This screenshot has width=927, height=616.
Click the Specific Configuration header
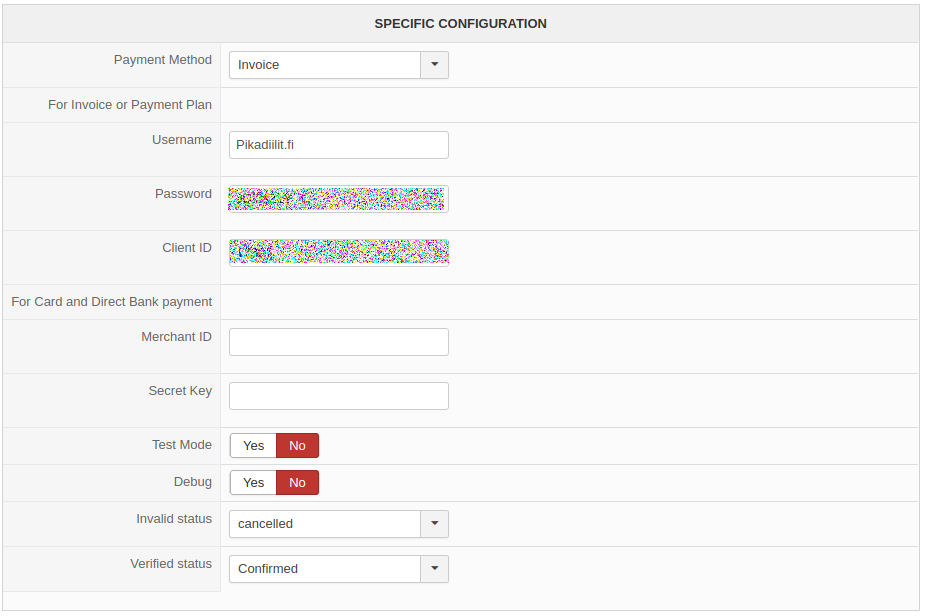[x=460, y=23]
